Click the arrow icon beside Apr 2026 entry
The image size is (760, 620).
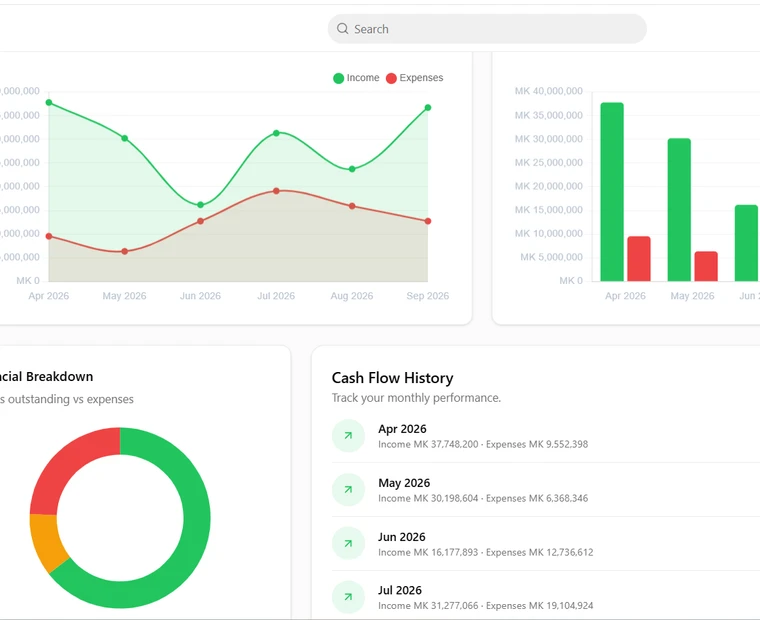[x=348, y=436]
